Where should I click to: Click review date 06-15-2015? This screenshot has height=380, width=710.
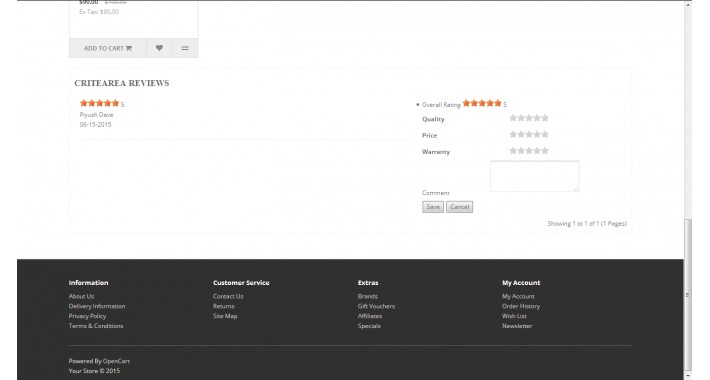(x=96, y=125)
